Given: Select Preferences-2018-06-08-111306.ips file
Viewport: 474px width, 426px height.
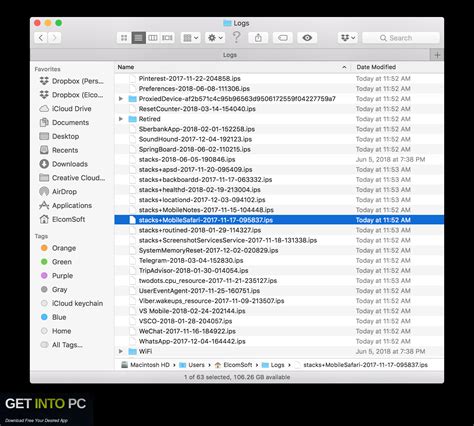Looking at the screenshot, I should pos(279,89).
